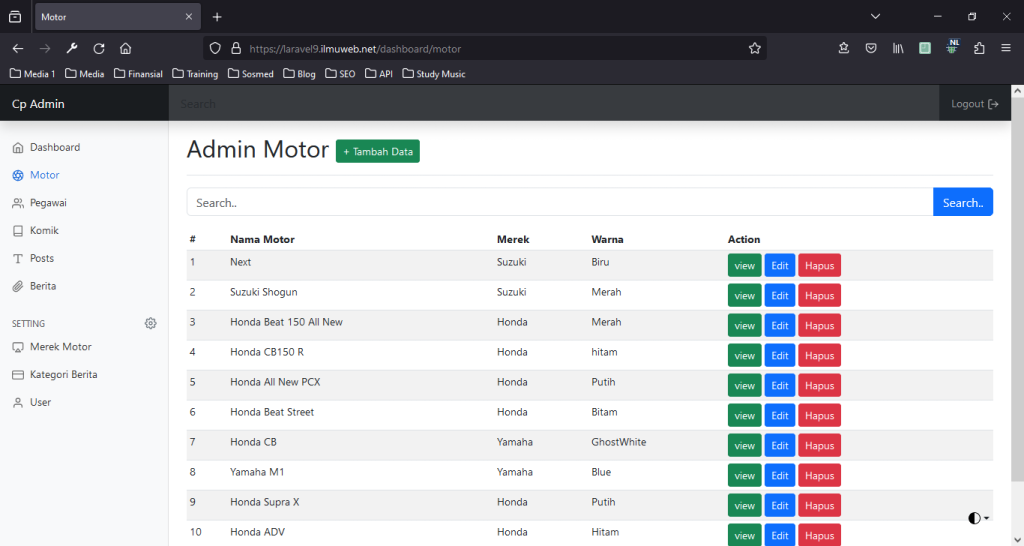Click the Tambah Data button
This screenshot has height=546, width=1024.
coord(377,151)
